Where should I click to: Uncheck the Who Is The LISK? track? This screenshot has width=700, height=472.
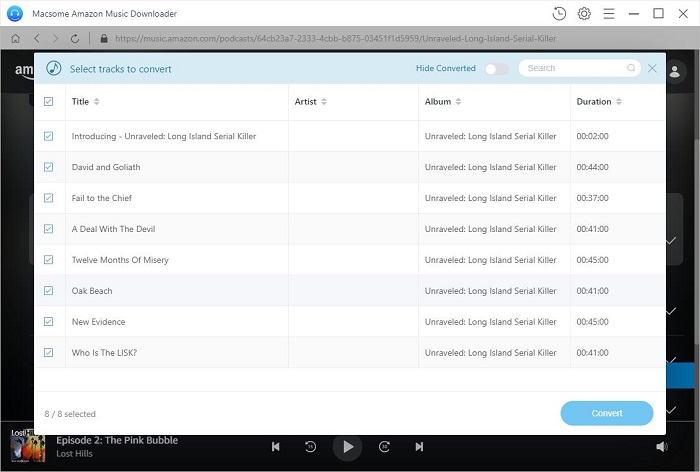click(x=49, y=352)
